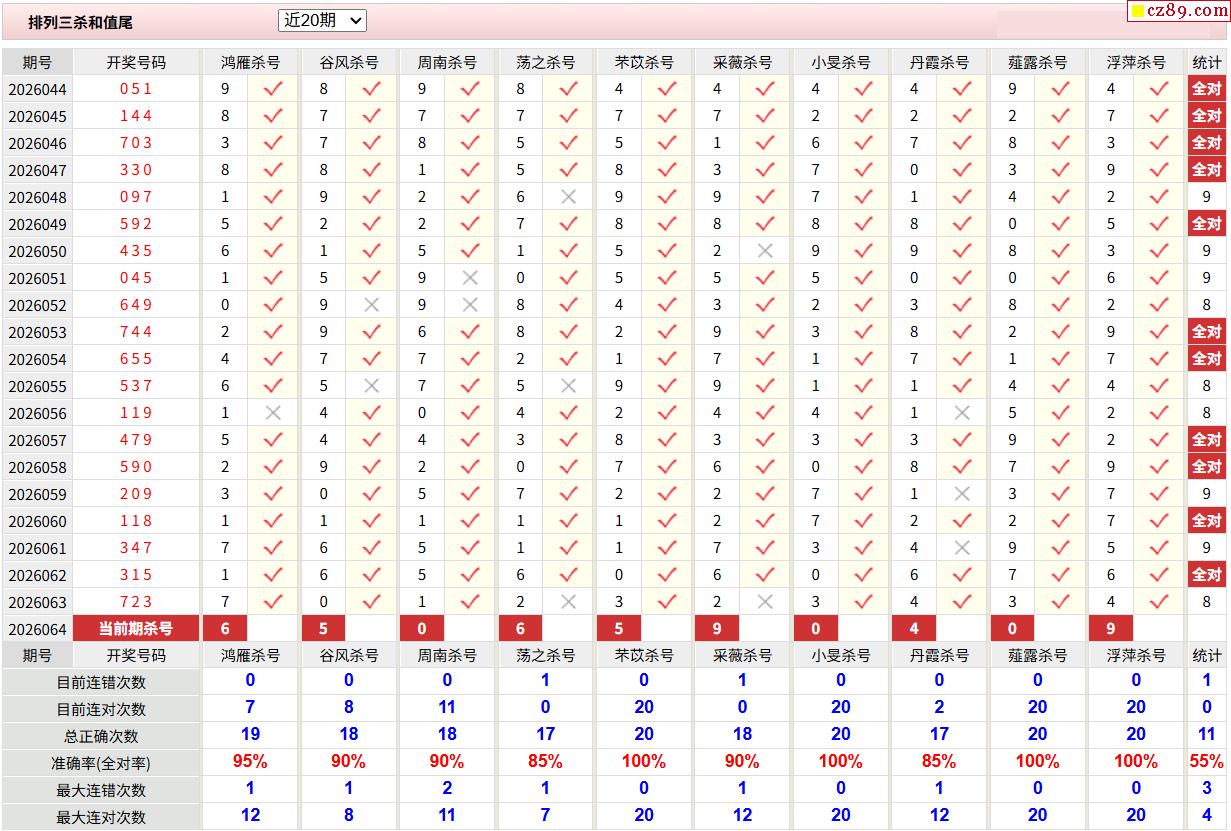
Task: Click the gray X mark in row 2026048 荡之 column
Action: [569, 197]
